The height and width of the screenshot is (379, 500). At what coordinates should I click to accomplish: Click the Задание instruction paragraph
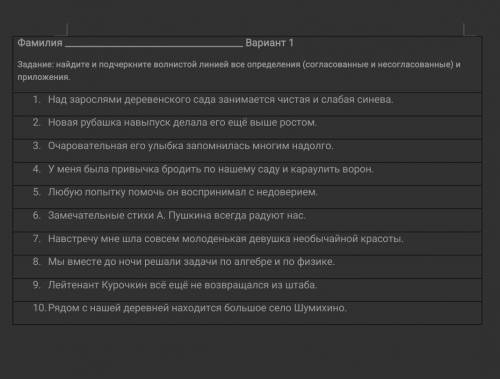pyautogui.click(x=239, y=70)
